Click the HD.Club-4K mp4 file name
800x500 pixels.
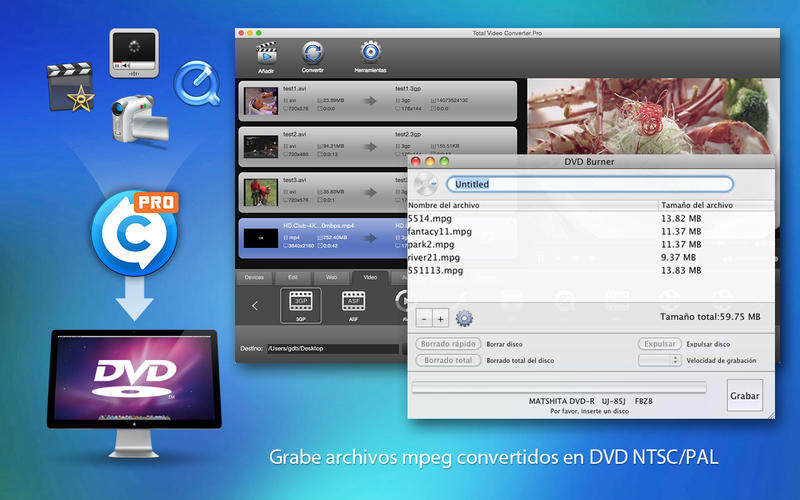point(318,226)
